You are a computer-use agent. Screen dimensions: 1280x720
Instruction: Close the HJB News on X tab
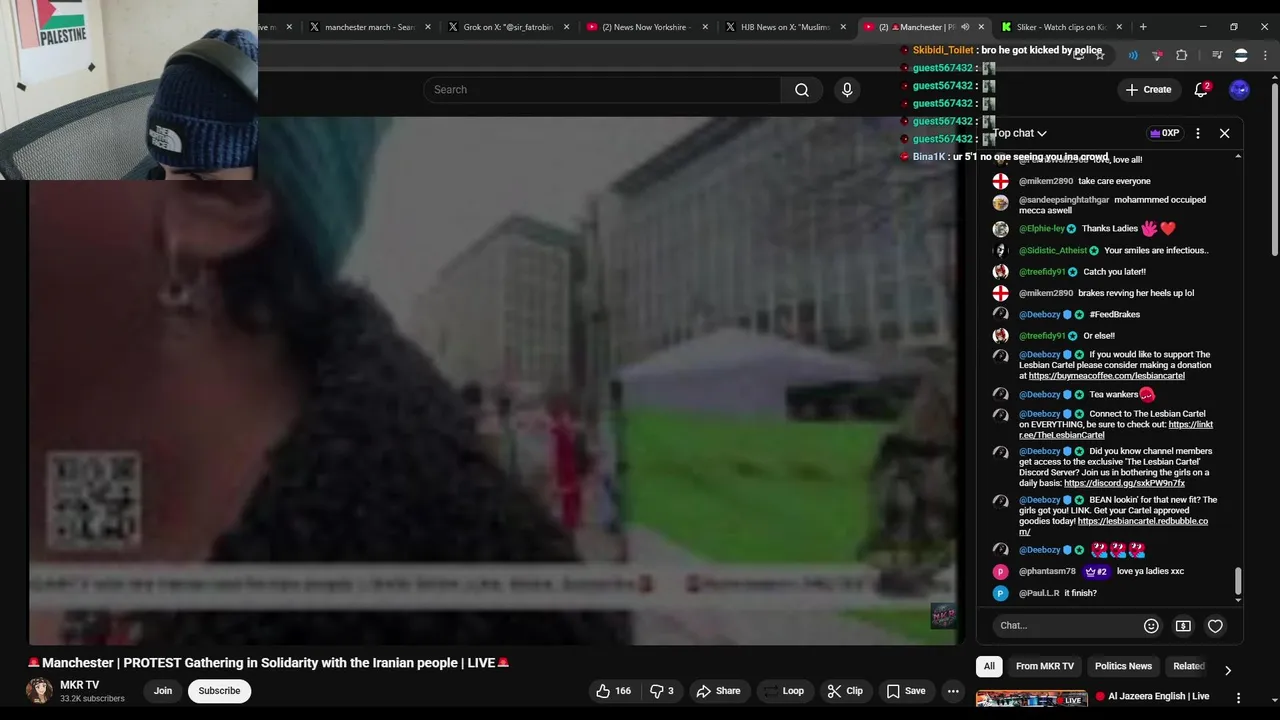(x=843, y=27)
